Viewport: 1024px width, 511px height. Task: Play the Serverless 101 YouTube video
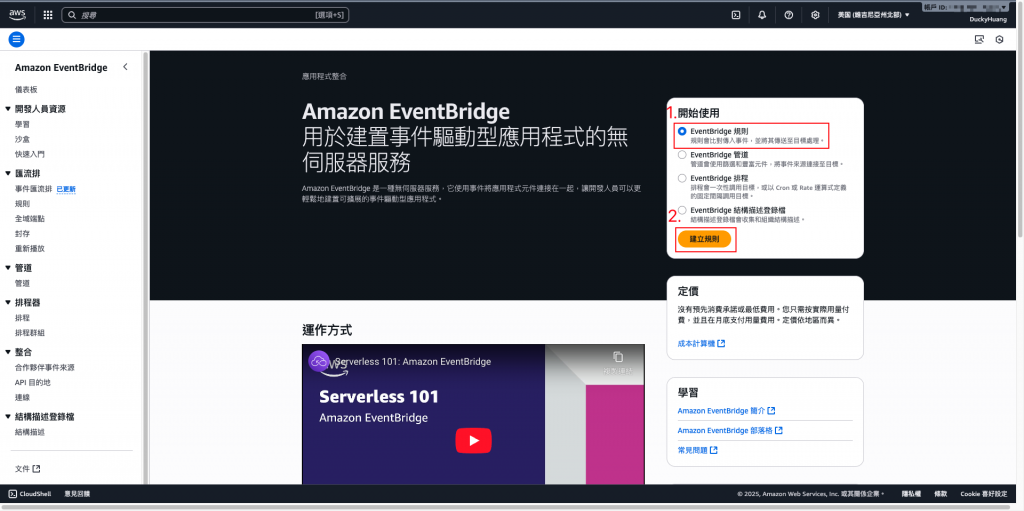[473, 440]
